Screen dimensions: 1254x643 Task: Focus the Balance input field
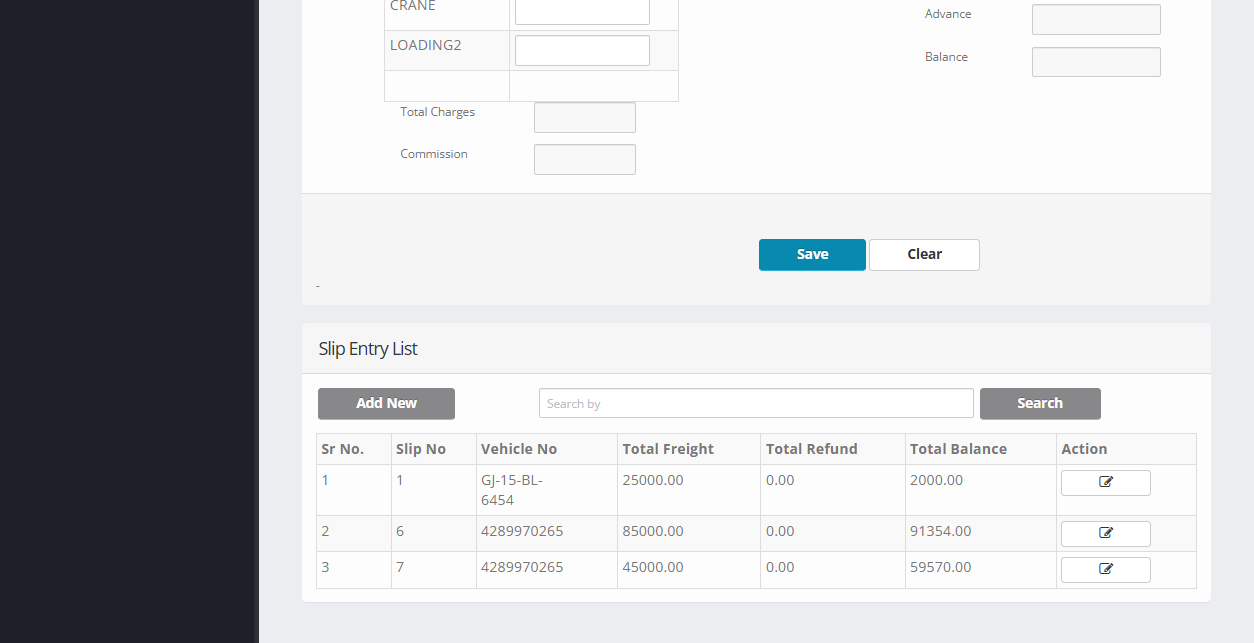pos(1096,62)
